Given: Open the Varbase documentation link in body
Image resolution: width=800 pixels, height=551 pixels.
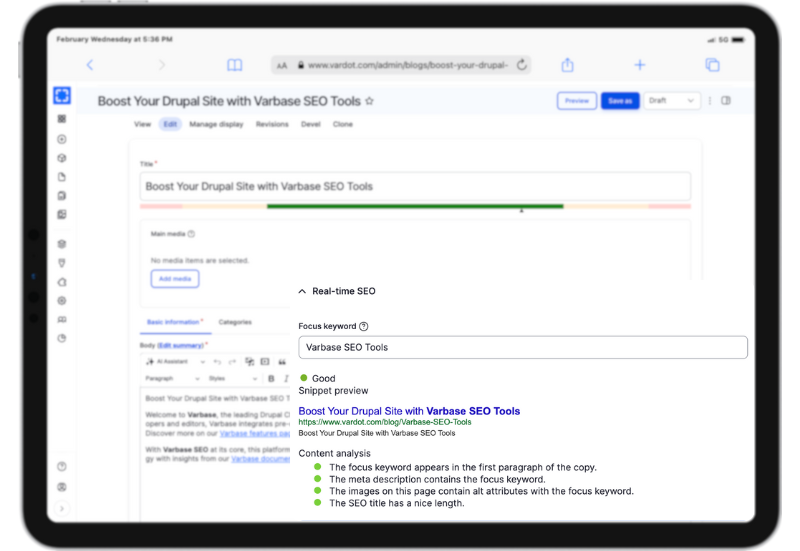Looking at the screenshot, I should tap(261, 459).
